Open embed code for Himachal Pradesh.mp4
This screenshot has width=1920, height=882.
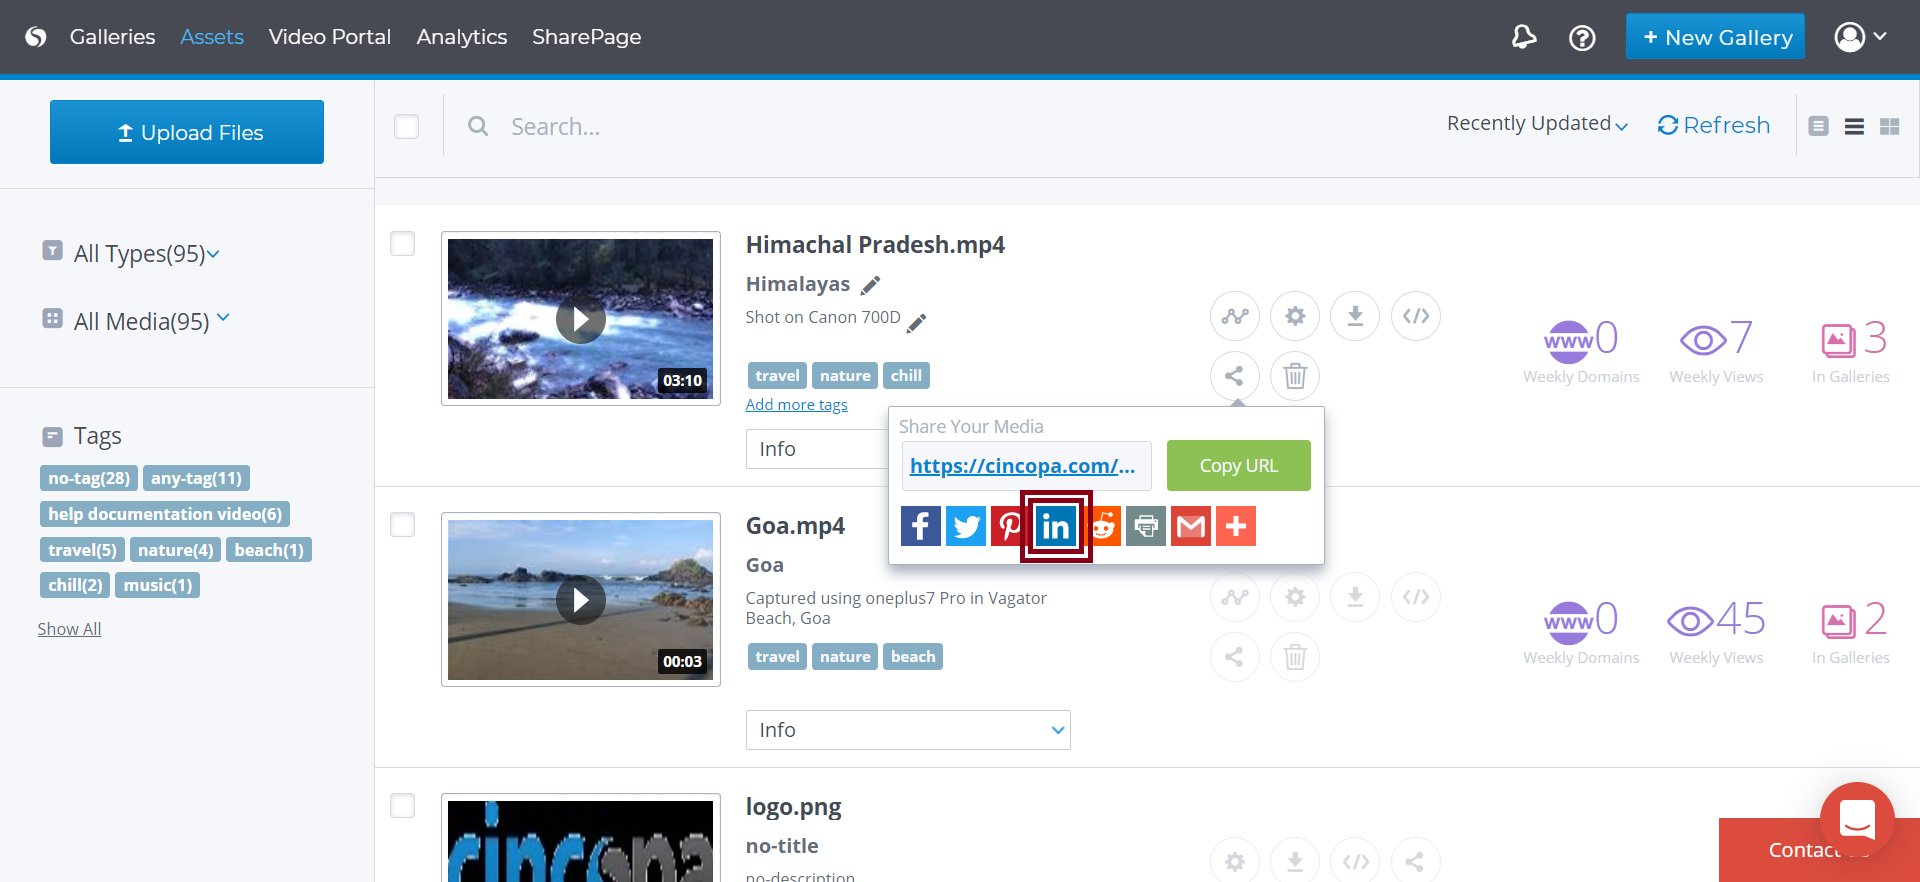click(x=1415, y=316)
